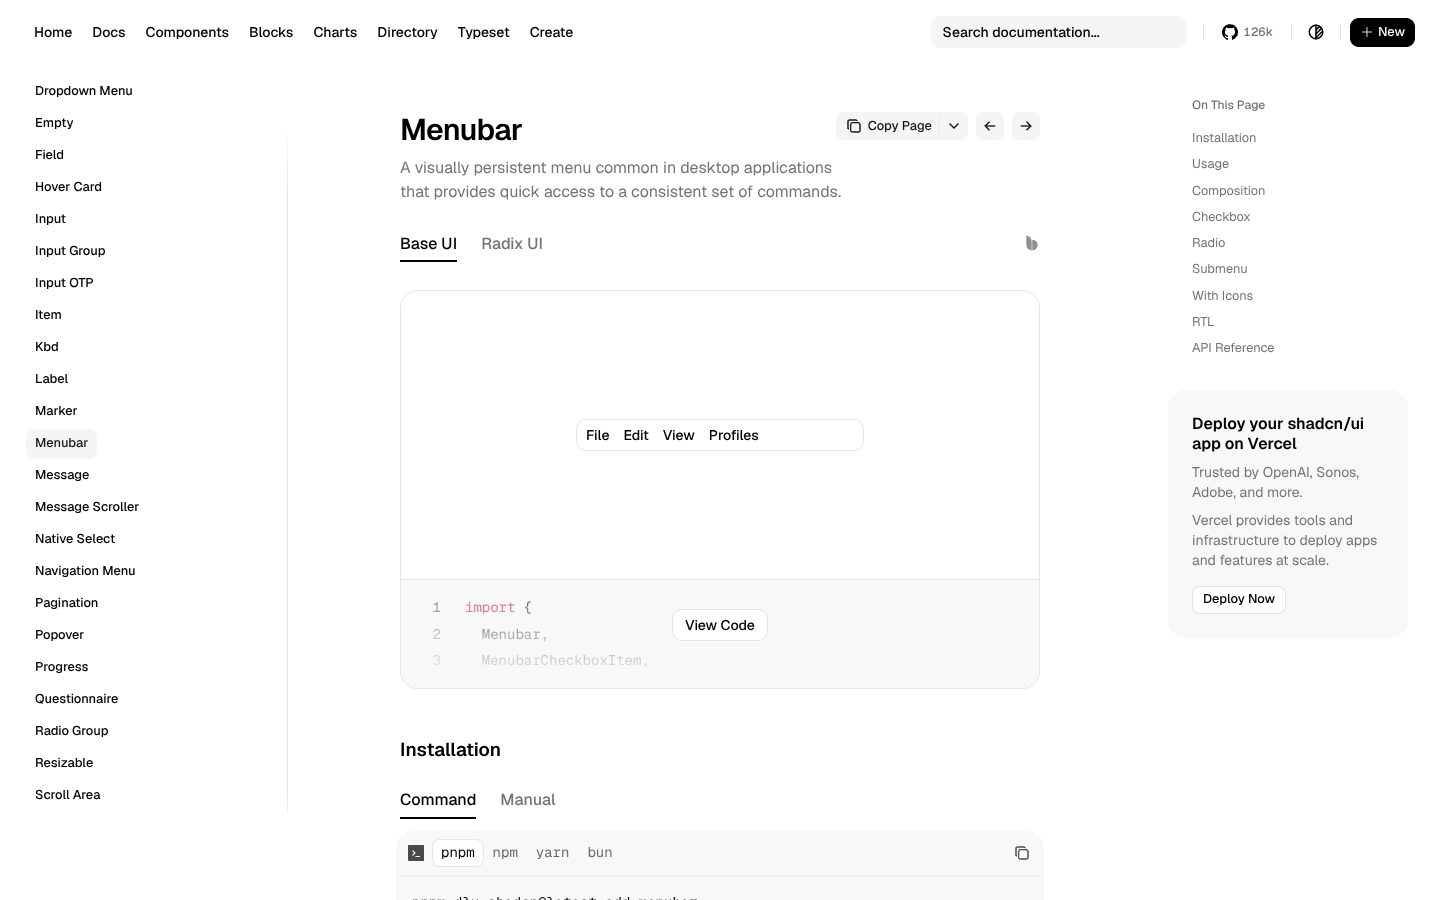Go to previous page arrow
Viewport: 1440px width, 900px height.
990,126
